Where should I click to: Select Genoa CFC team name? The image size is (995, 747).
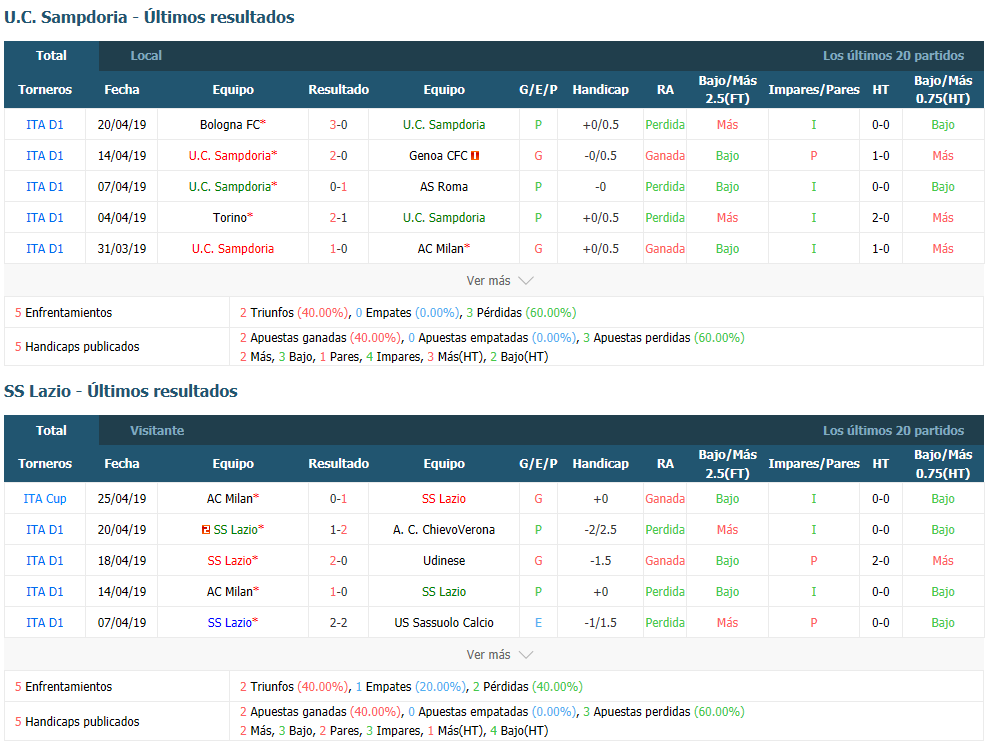[438, 155]
